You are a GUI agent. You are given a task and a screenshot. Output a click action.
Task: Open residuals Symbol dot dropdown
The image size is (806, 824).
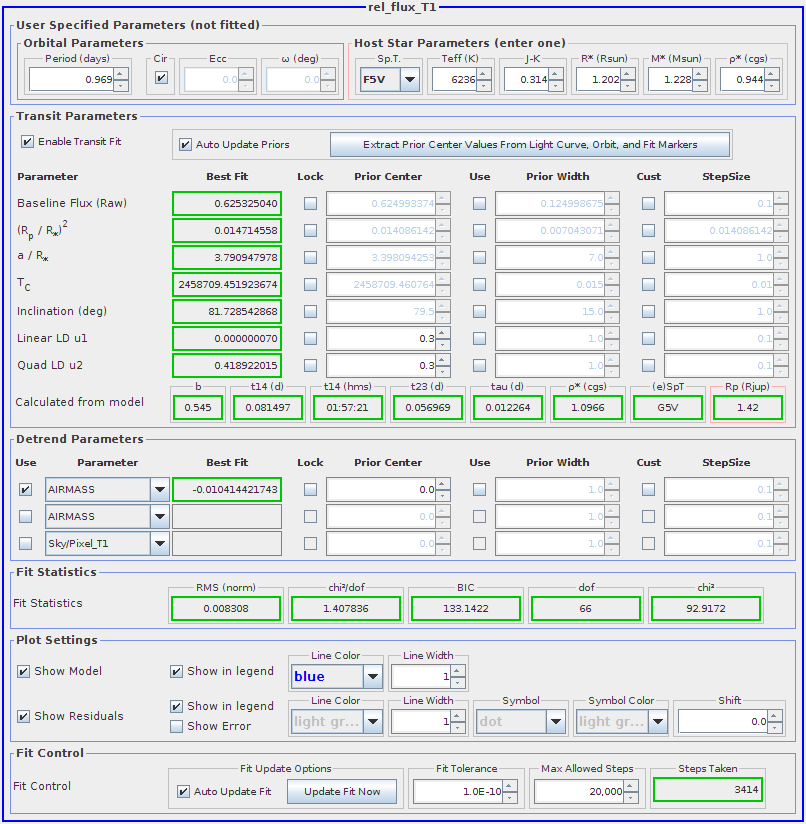pyautogui.click(x=555, y=722)
